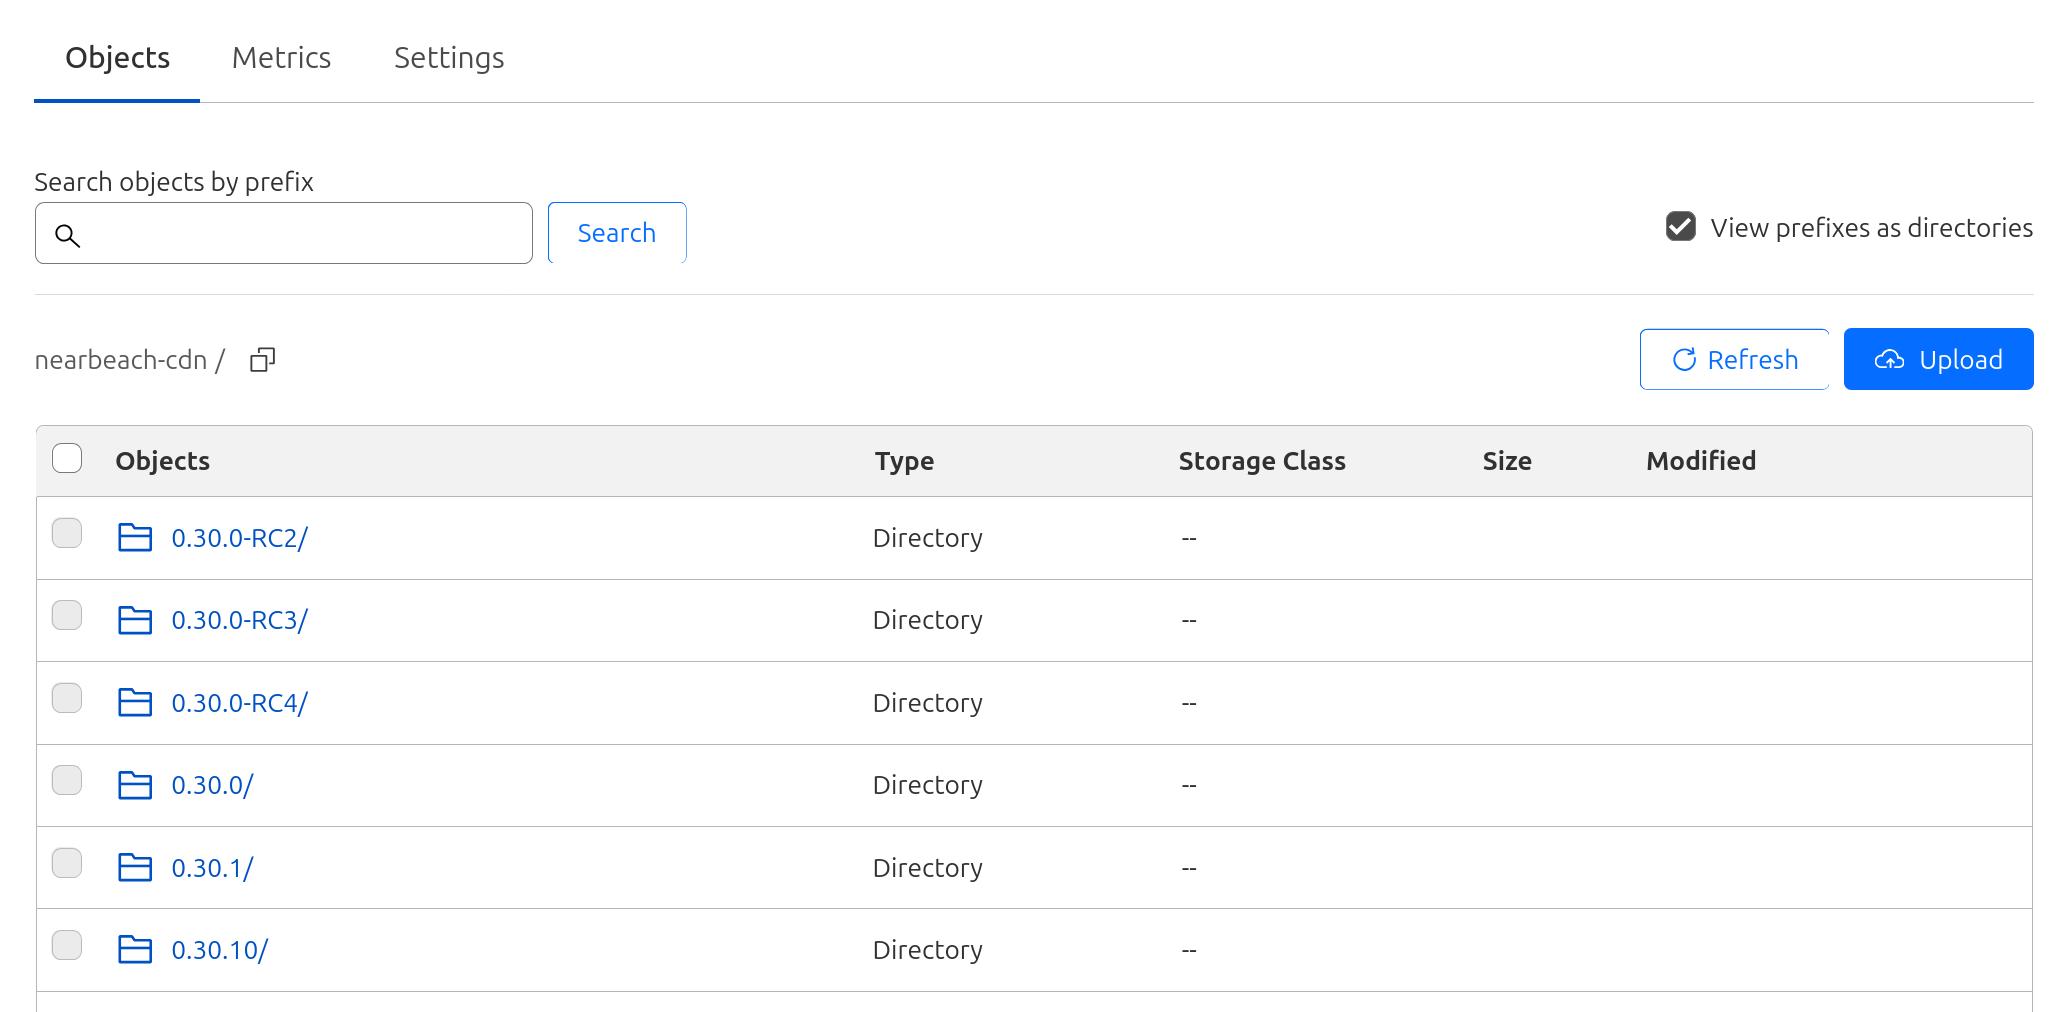2064x1012 pixels.
Task: Click the folder icon for 0.30.0-RC4
Action: [x=135, y=703]
